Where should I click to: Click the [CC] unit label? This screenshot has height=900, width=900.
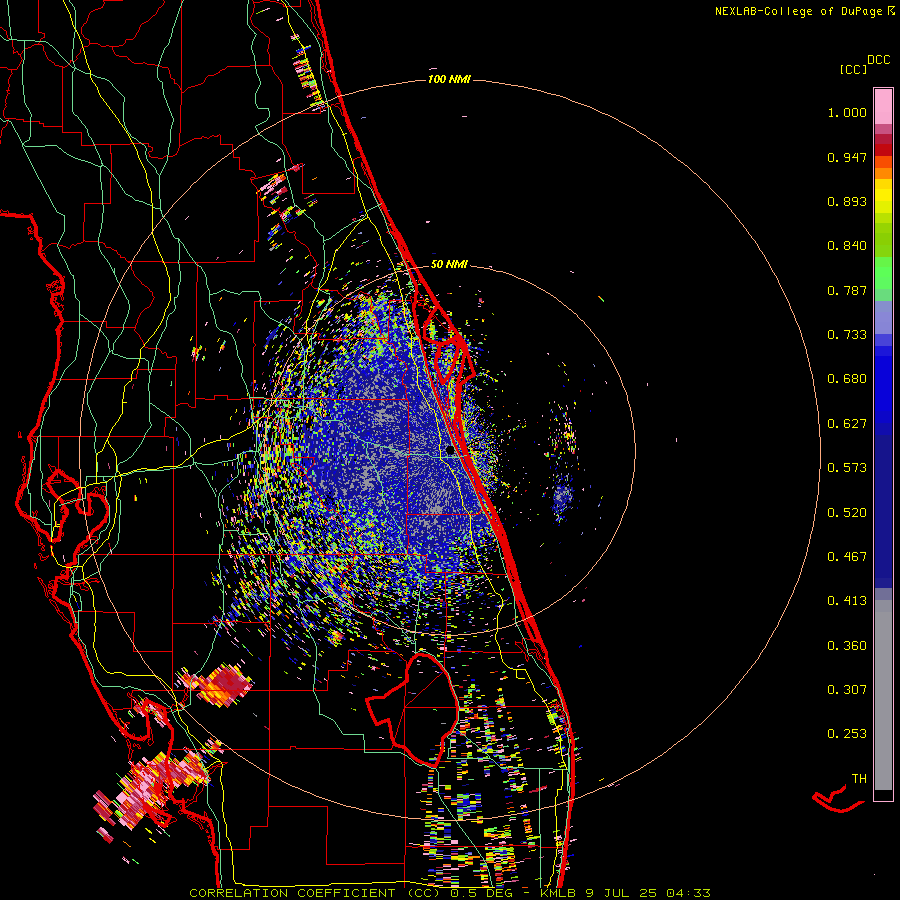tap(854, 69)
